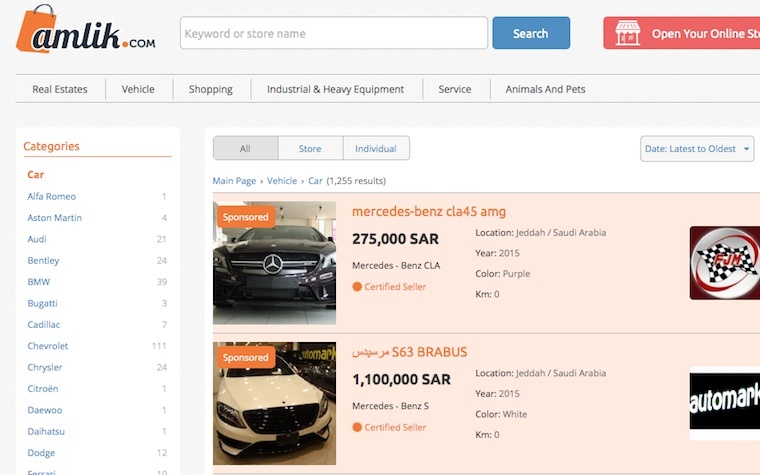The width and height of the screenshot is (760, 475).
Task: Click the Mercedes - Benz CLA model text
Action: click(396, 266)
